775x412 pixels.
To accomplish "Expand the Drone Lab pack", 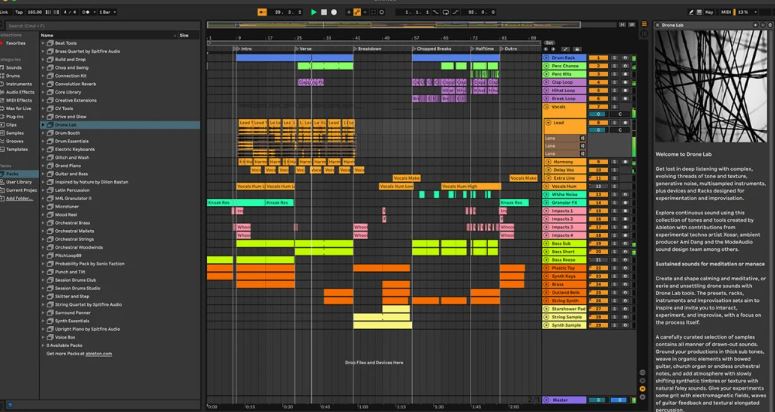I will (x=43, y=125).
